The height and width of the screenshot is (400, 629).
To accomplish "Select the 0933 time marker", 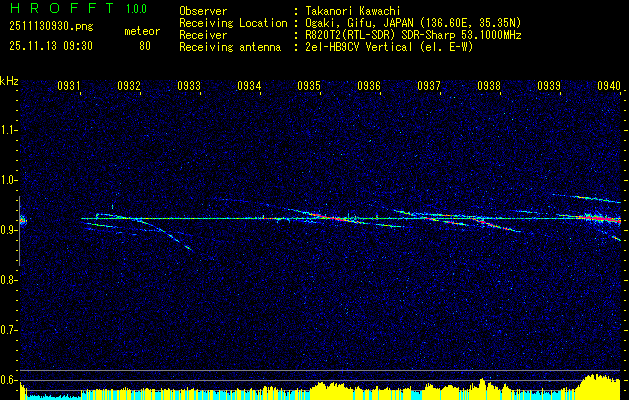I will [189, 85].
